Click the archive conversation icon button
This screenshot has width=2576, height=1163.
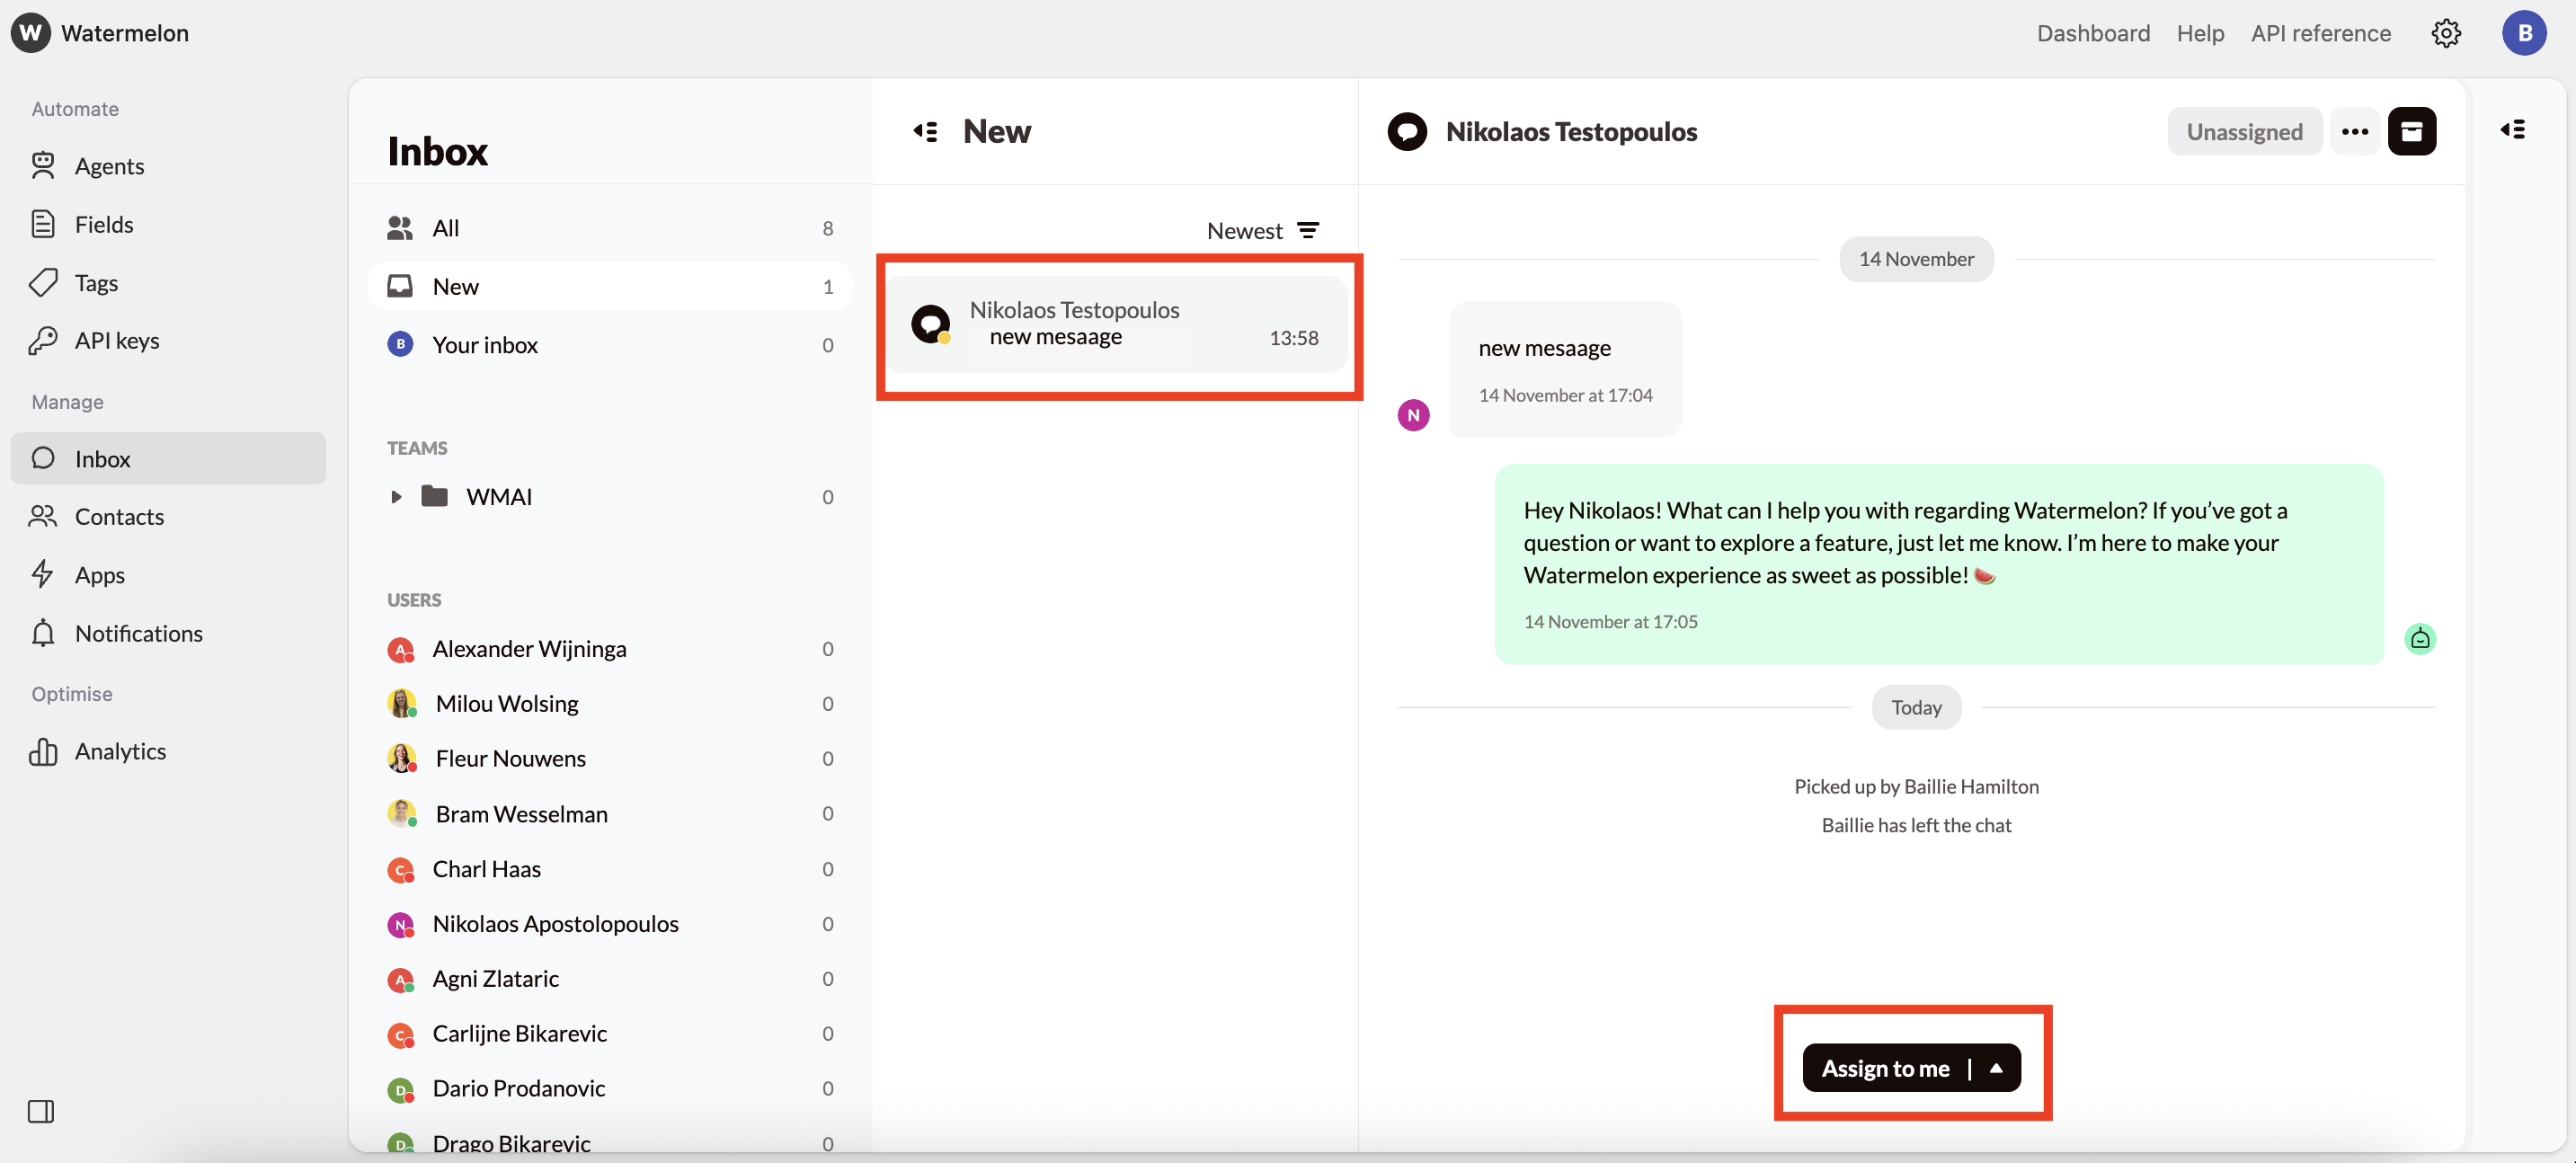2411,131
